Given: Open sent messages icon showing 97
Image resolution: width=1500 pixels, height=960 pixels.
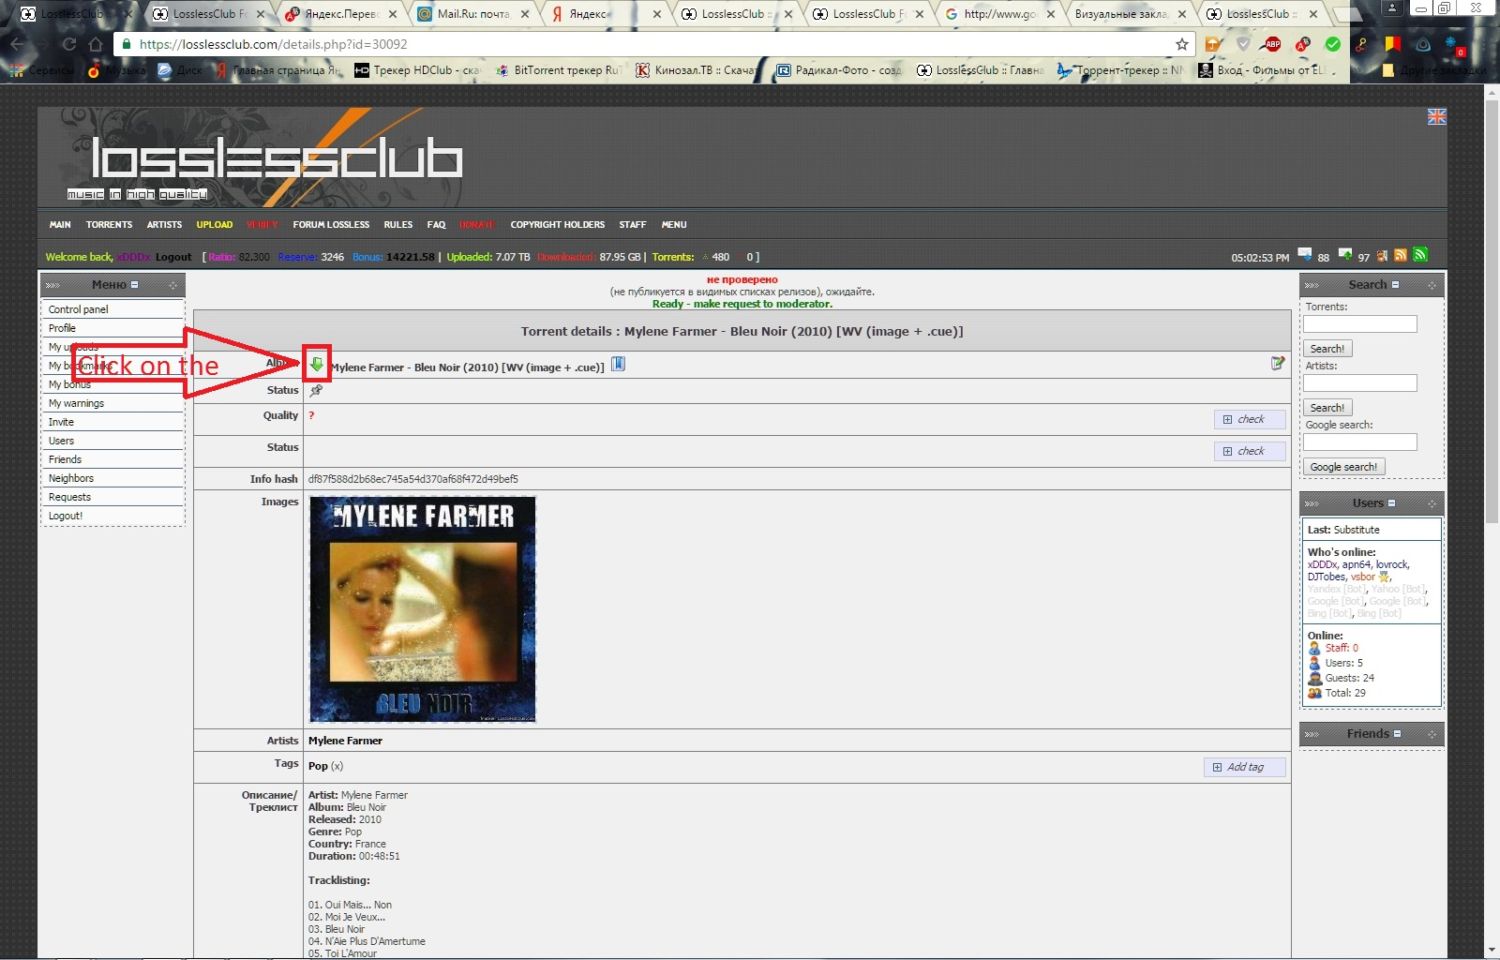Looking at the screenshot, I should point(1345,254).
